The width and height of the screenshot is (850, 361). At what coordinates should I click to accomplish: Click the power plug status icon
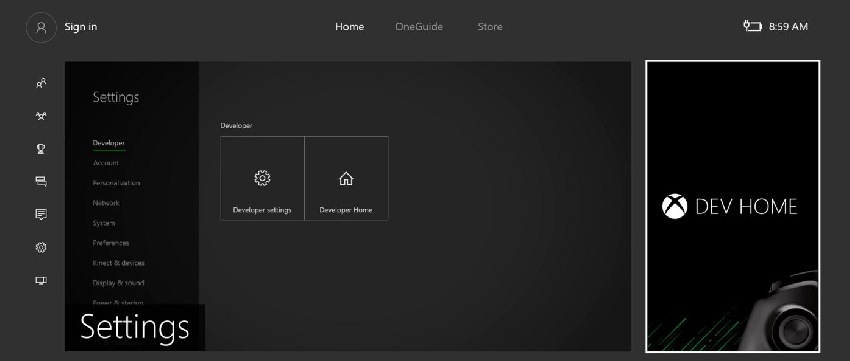[x=752, y=26]
